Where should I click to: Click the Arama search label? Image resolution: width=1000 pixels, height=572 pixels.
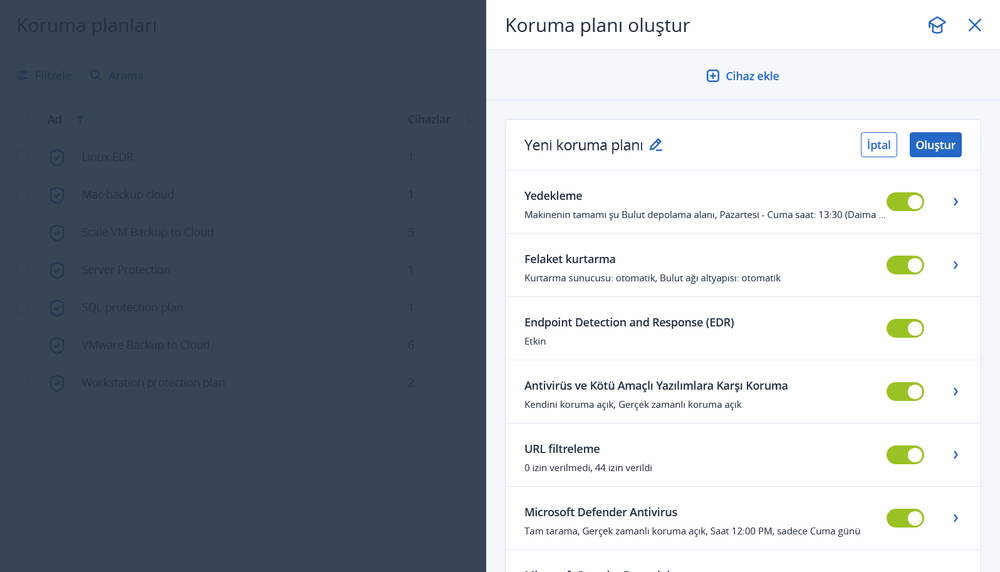click(126, 75)
